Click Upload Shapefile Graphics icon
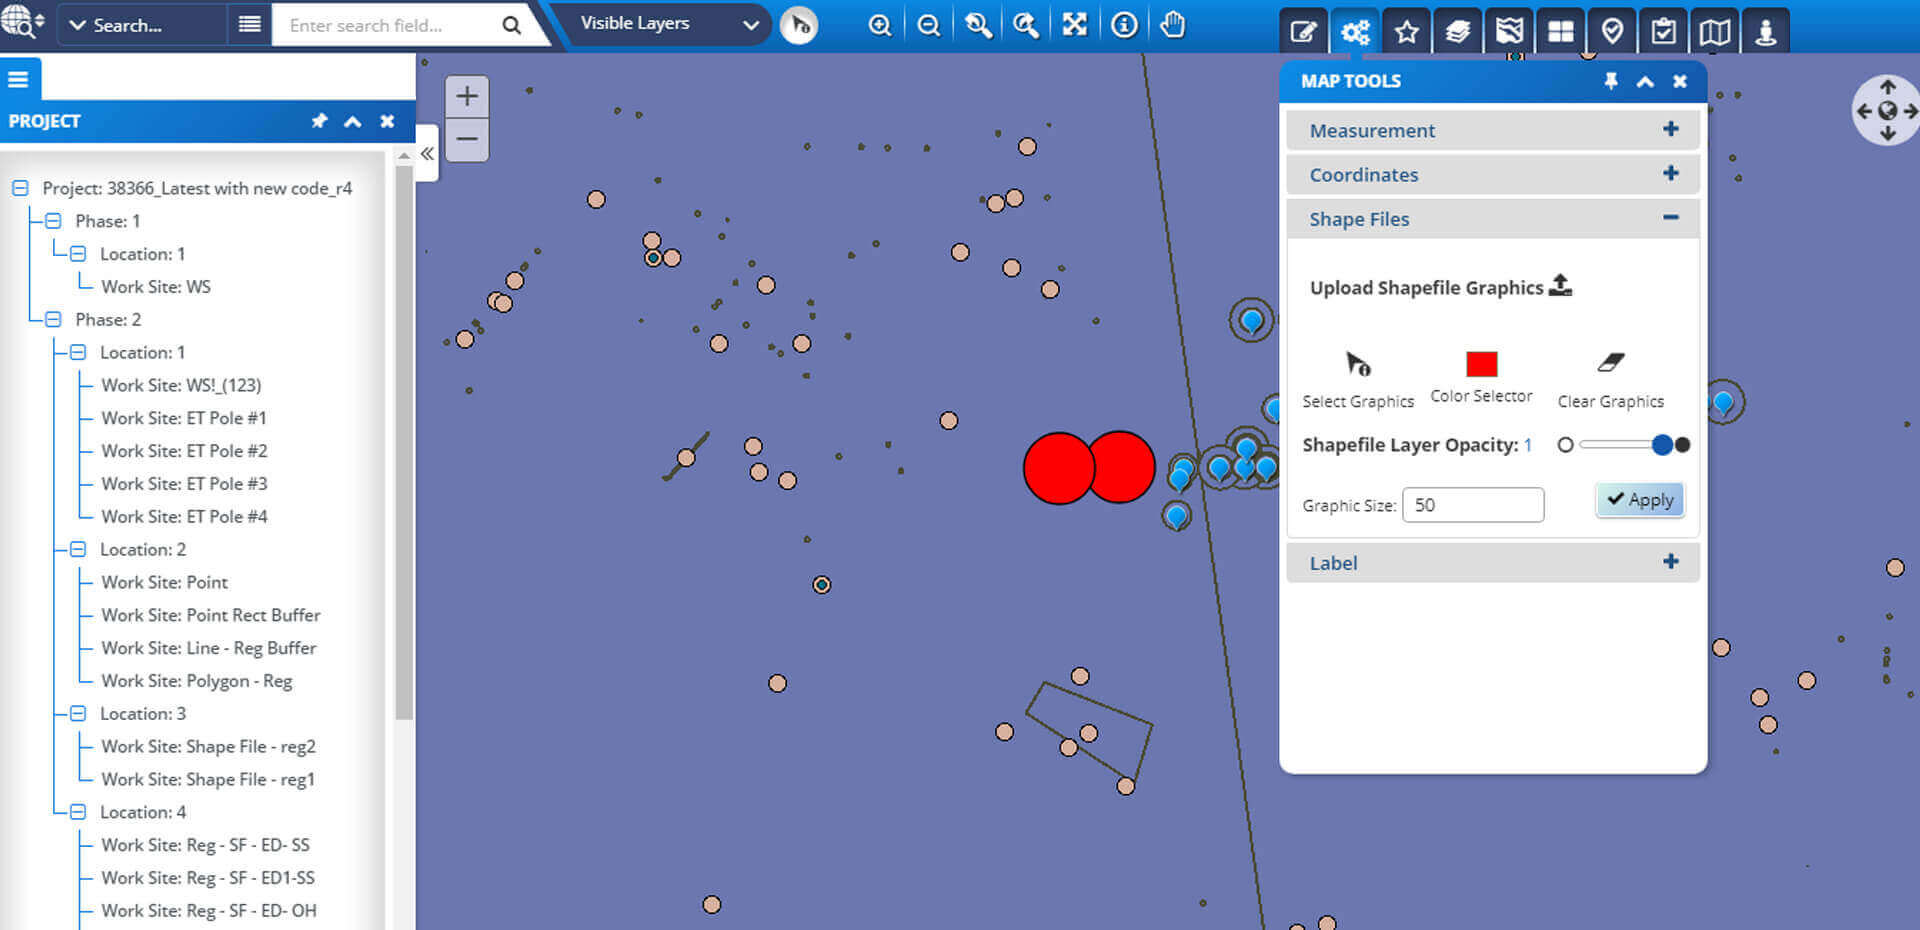 tap(1560, 286)
